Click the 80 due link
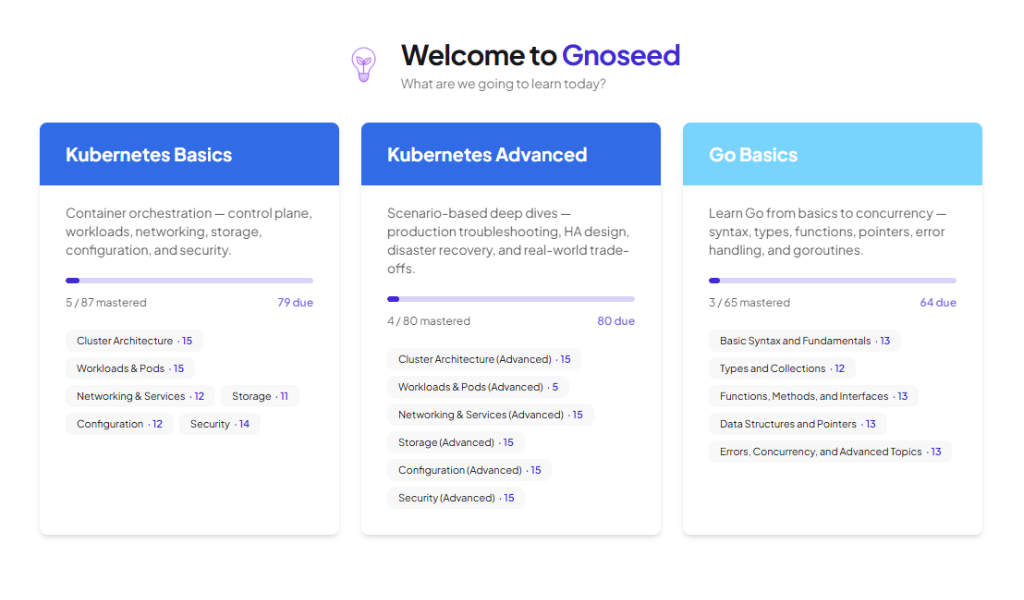1024x600 pixels. click(x=616, y=321)
